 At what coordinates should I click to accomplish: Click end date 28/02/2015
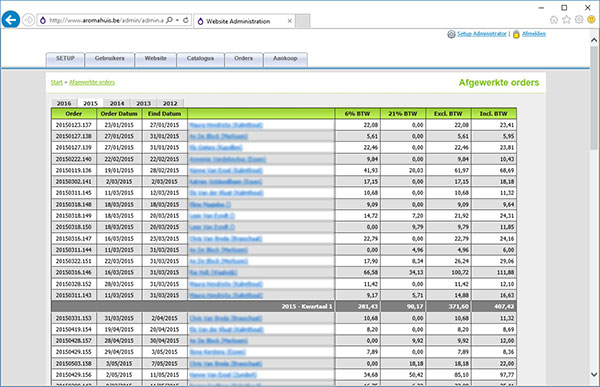tap(165, 170)
